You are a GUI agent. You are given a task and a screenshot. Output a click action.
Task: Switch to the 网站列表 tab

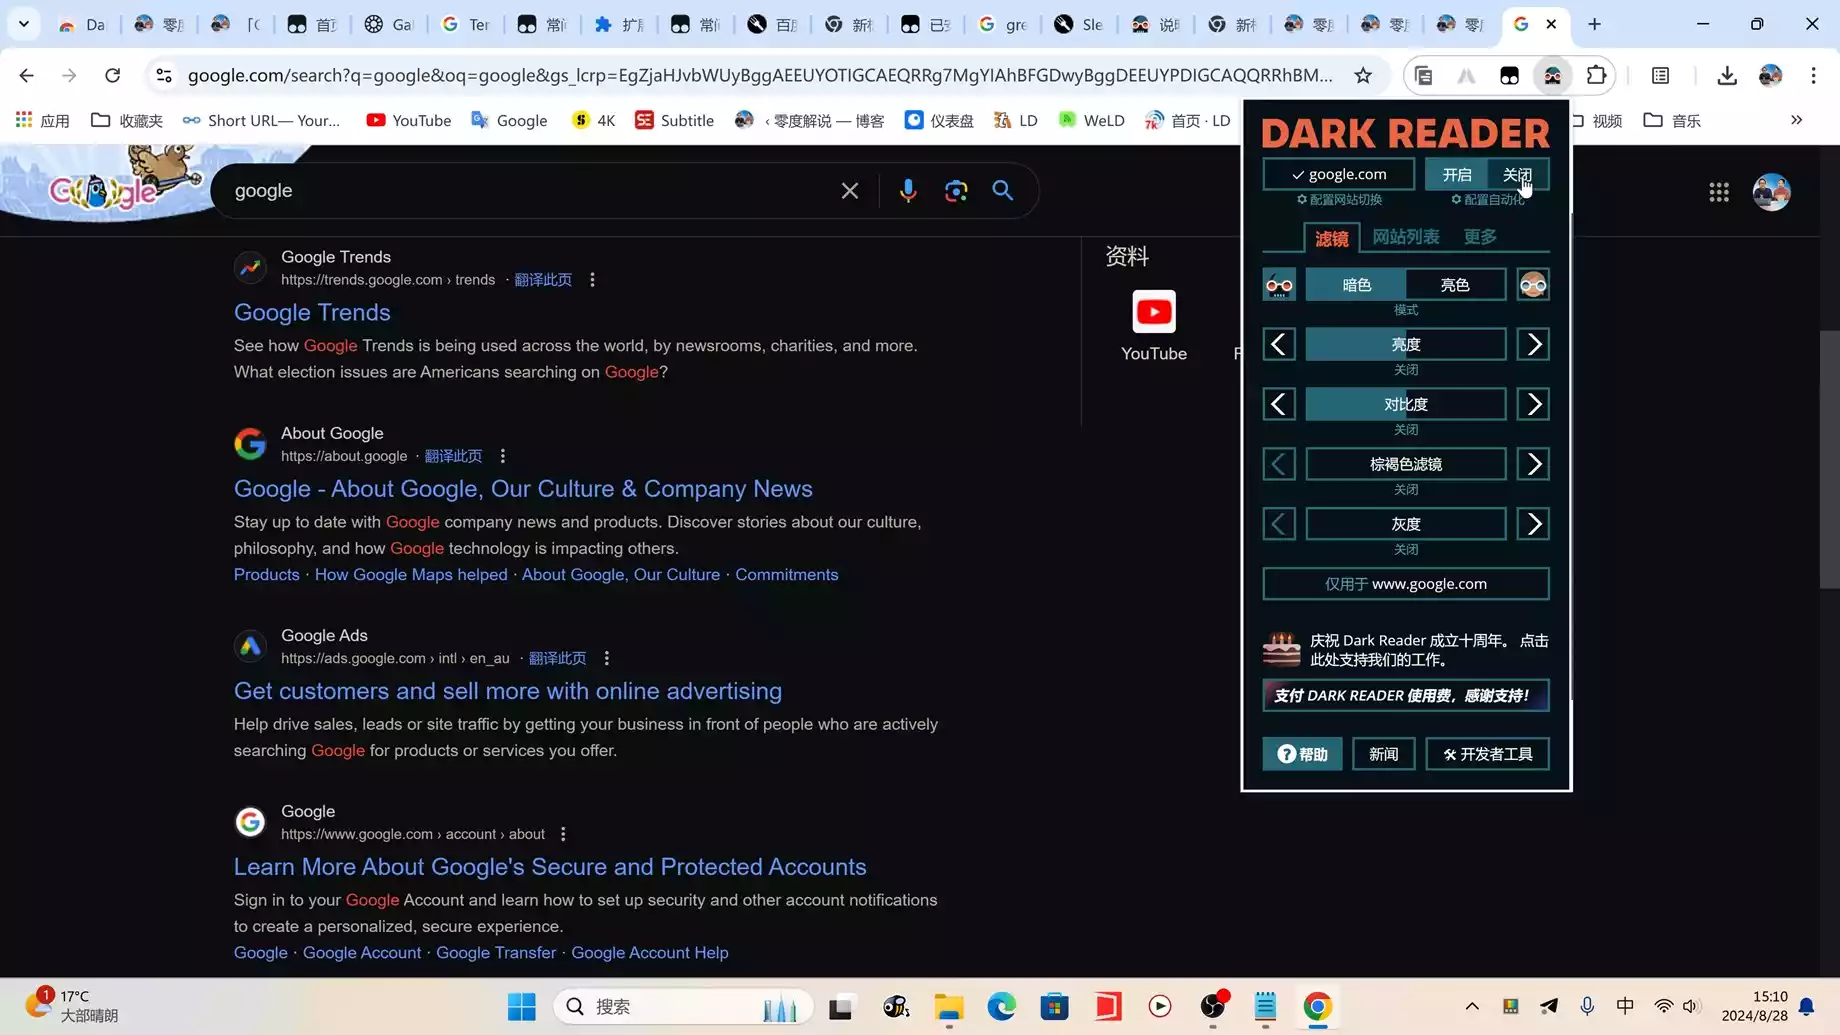coord(1405,237)
